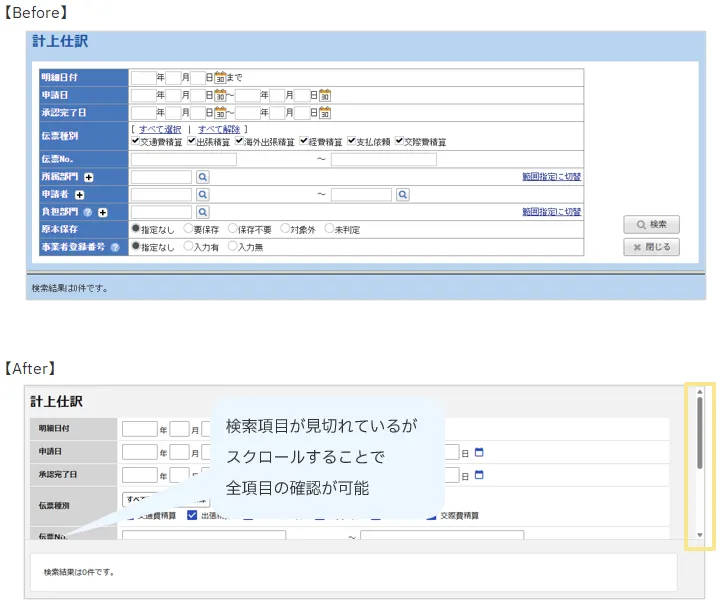The height and width of the screenshot is (605, 726).
Task: Select the 入力有 radio button
Action: pos(189,247)
